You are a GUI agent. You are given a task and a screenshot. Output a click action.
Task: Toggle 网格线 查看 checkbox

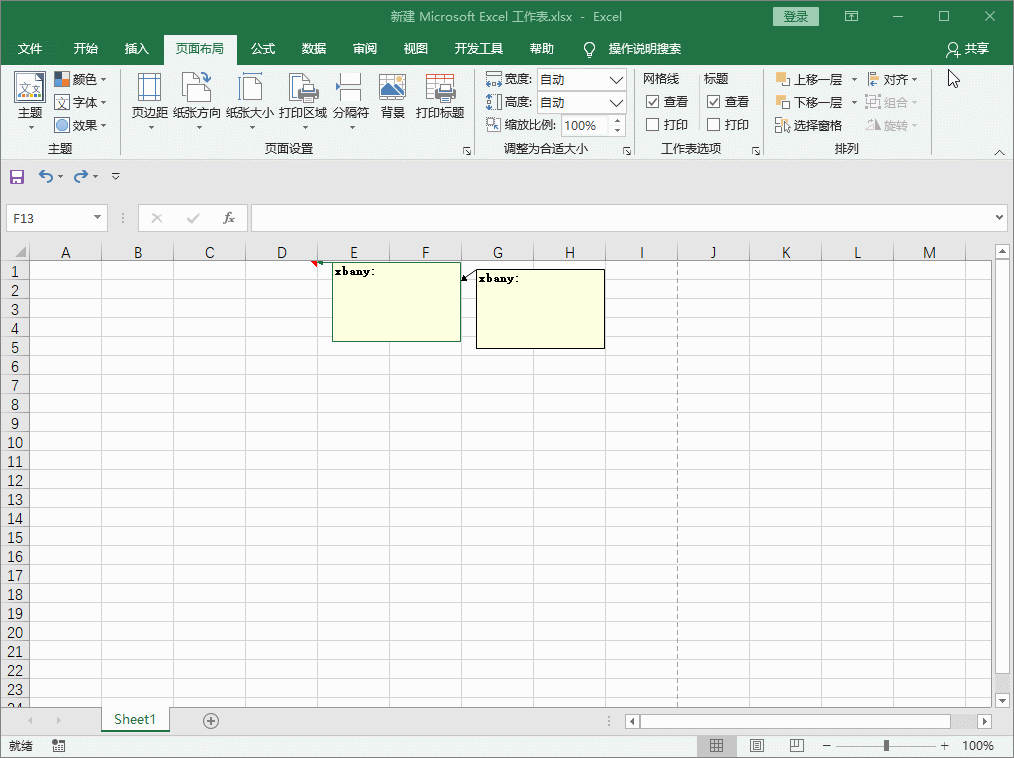[x=653, y=102]
